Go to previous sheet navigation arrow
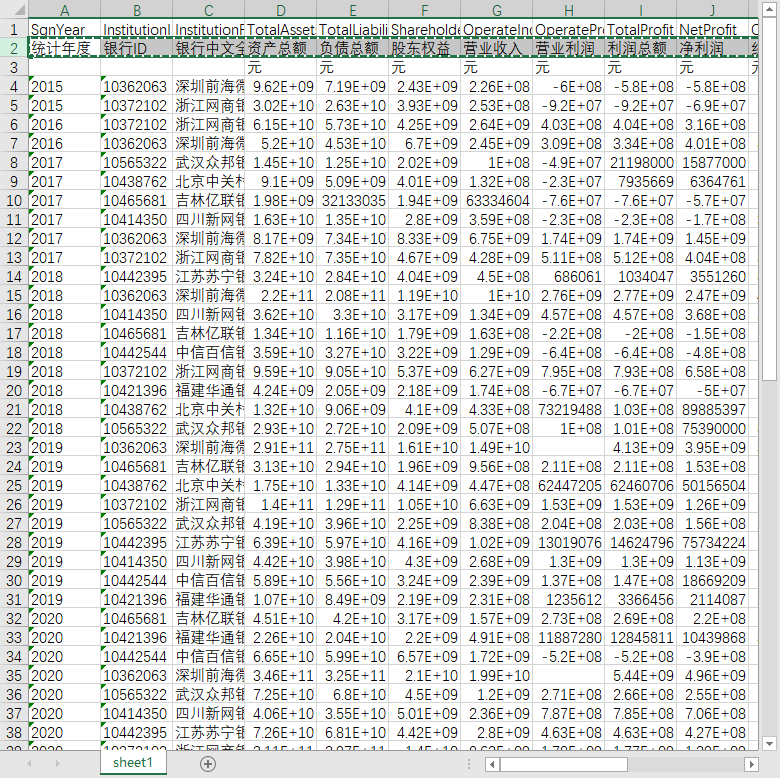780x778 pixels. click(x=29, y=763)
